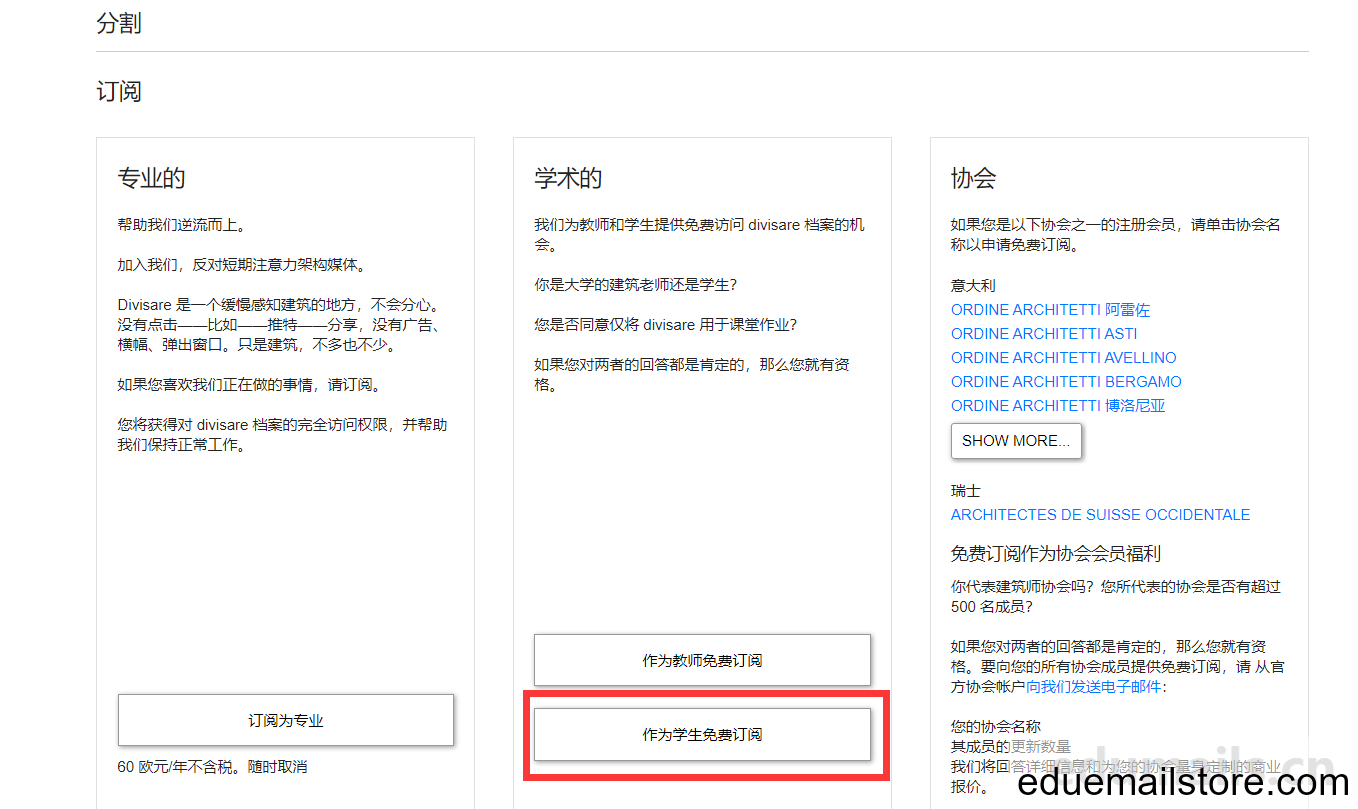Click the text 帮助我们逆流而上。
The height and width of the screenshot is (809, 1358).
tap(182, 225)
